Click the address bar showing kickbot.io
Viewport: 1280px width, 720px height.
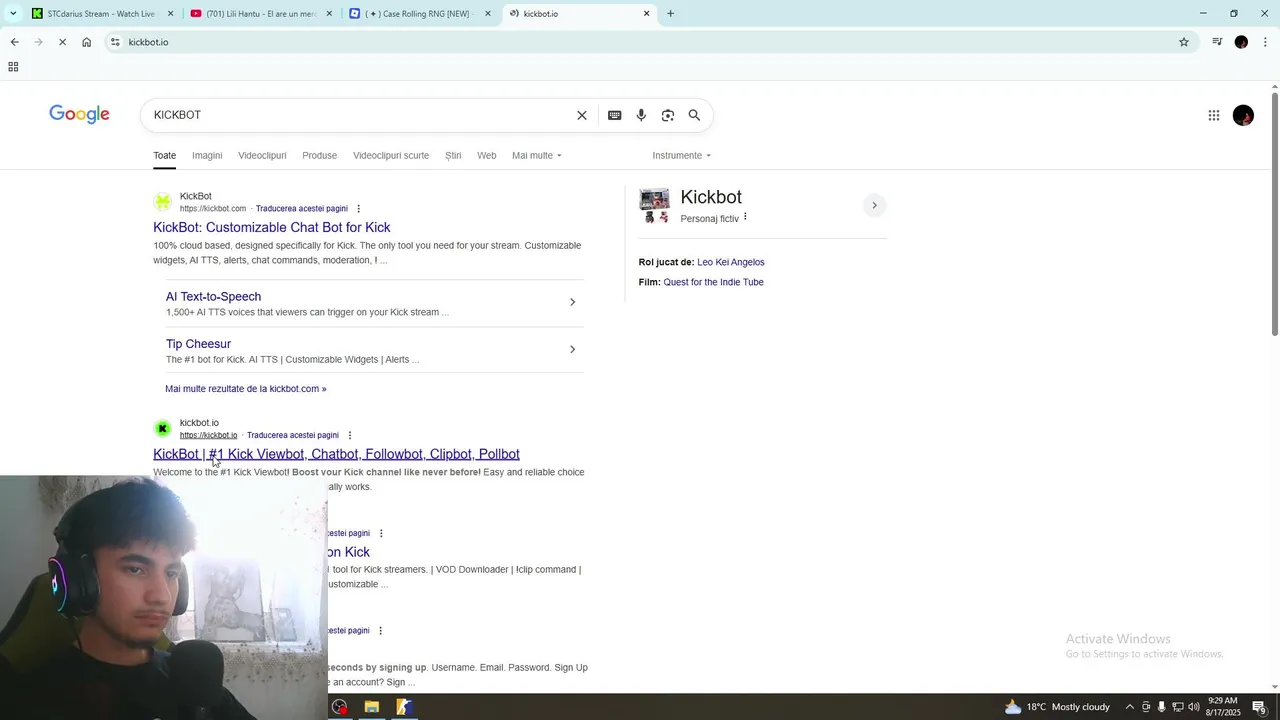[x=640, y=42]
